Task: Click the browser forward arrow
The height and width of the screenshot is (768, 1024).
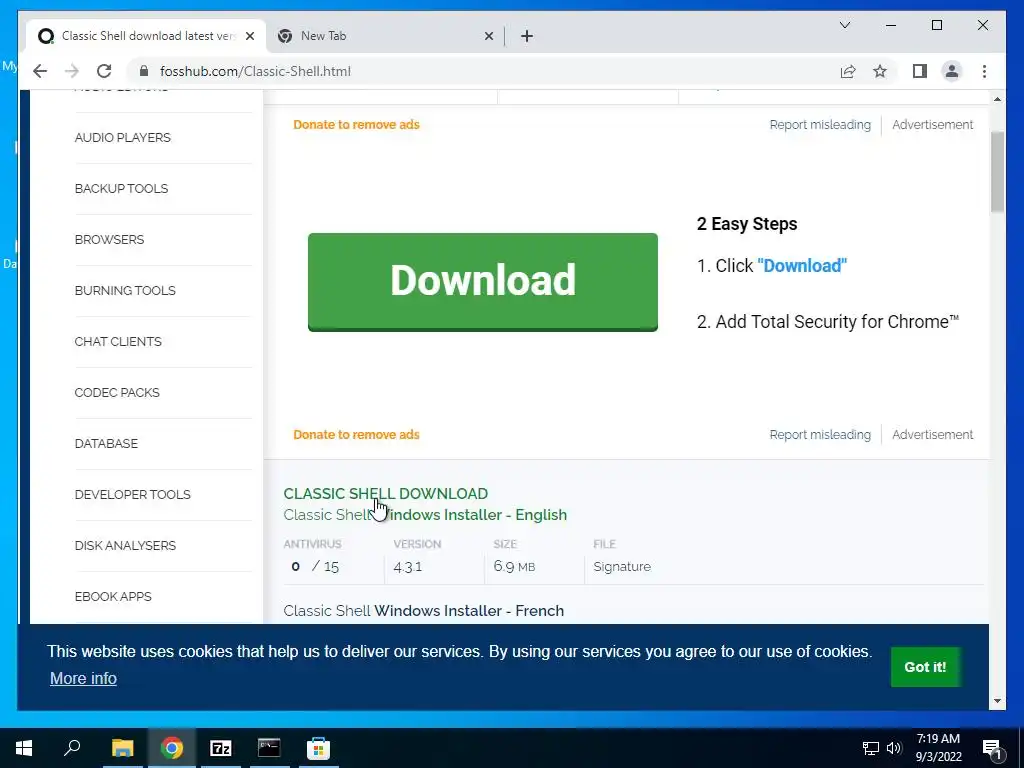Action: coord(72,71)
